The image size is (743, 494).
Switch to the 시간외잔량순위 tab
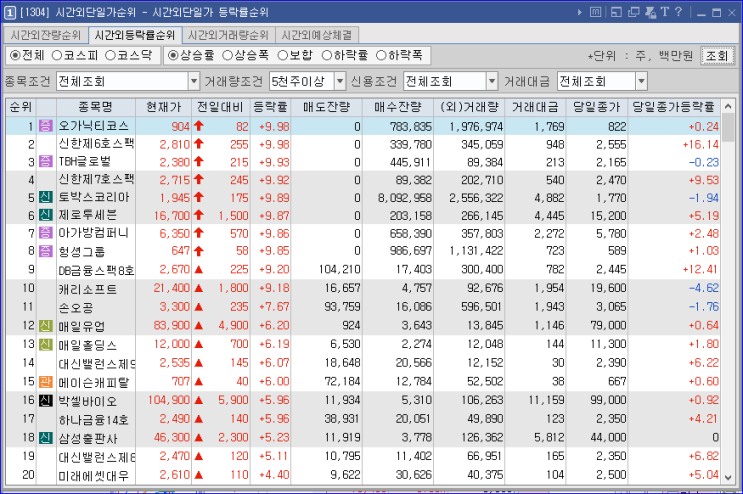point(45,35)
